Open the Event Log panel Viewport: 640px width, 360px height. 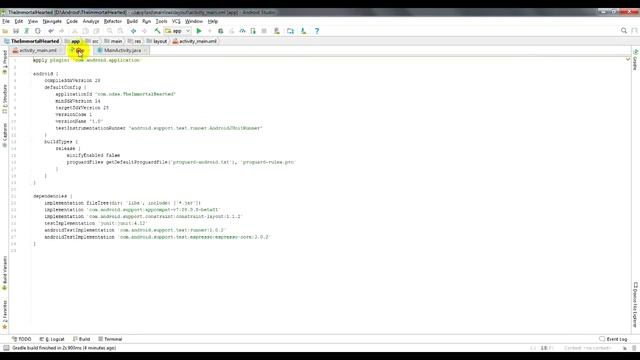tap(613, 339)
